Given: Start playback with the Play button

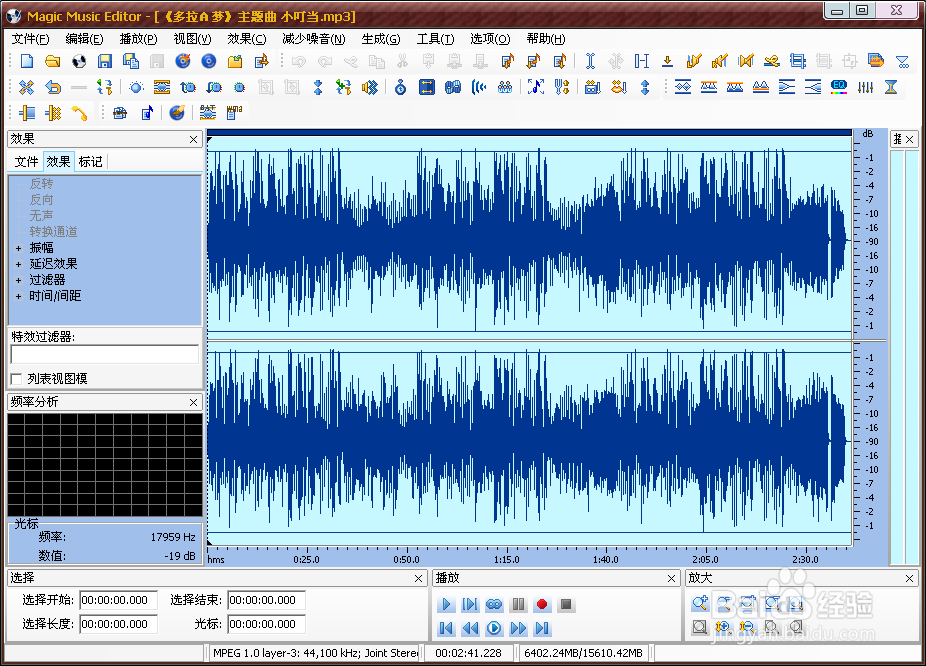Looking at the screenshot, I should (x=446, y=604).
